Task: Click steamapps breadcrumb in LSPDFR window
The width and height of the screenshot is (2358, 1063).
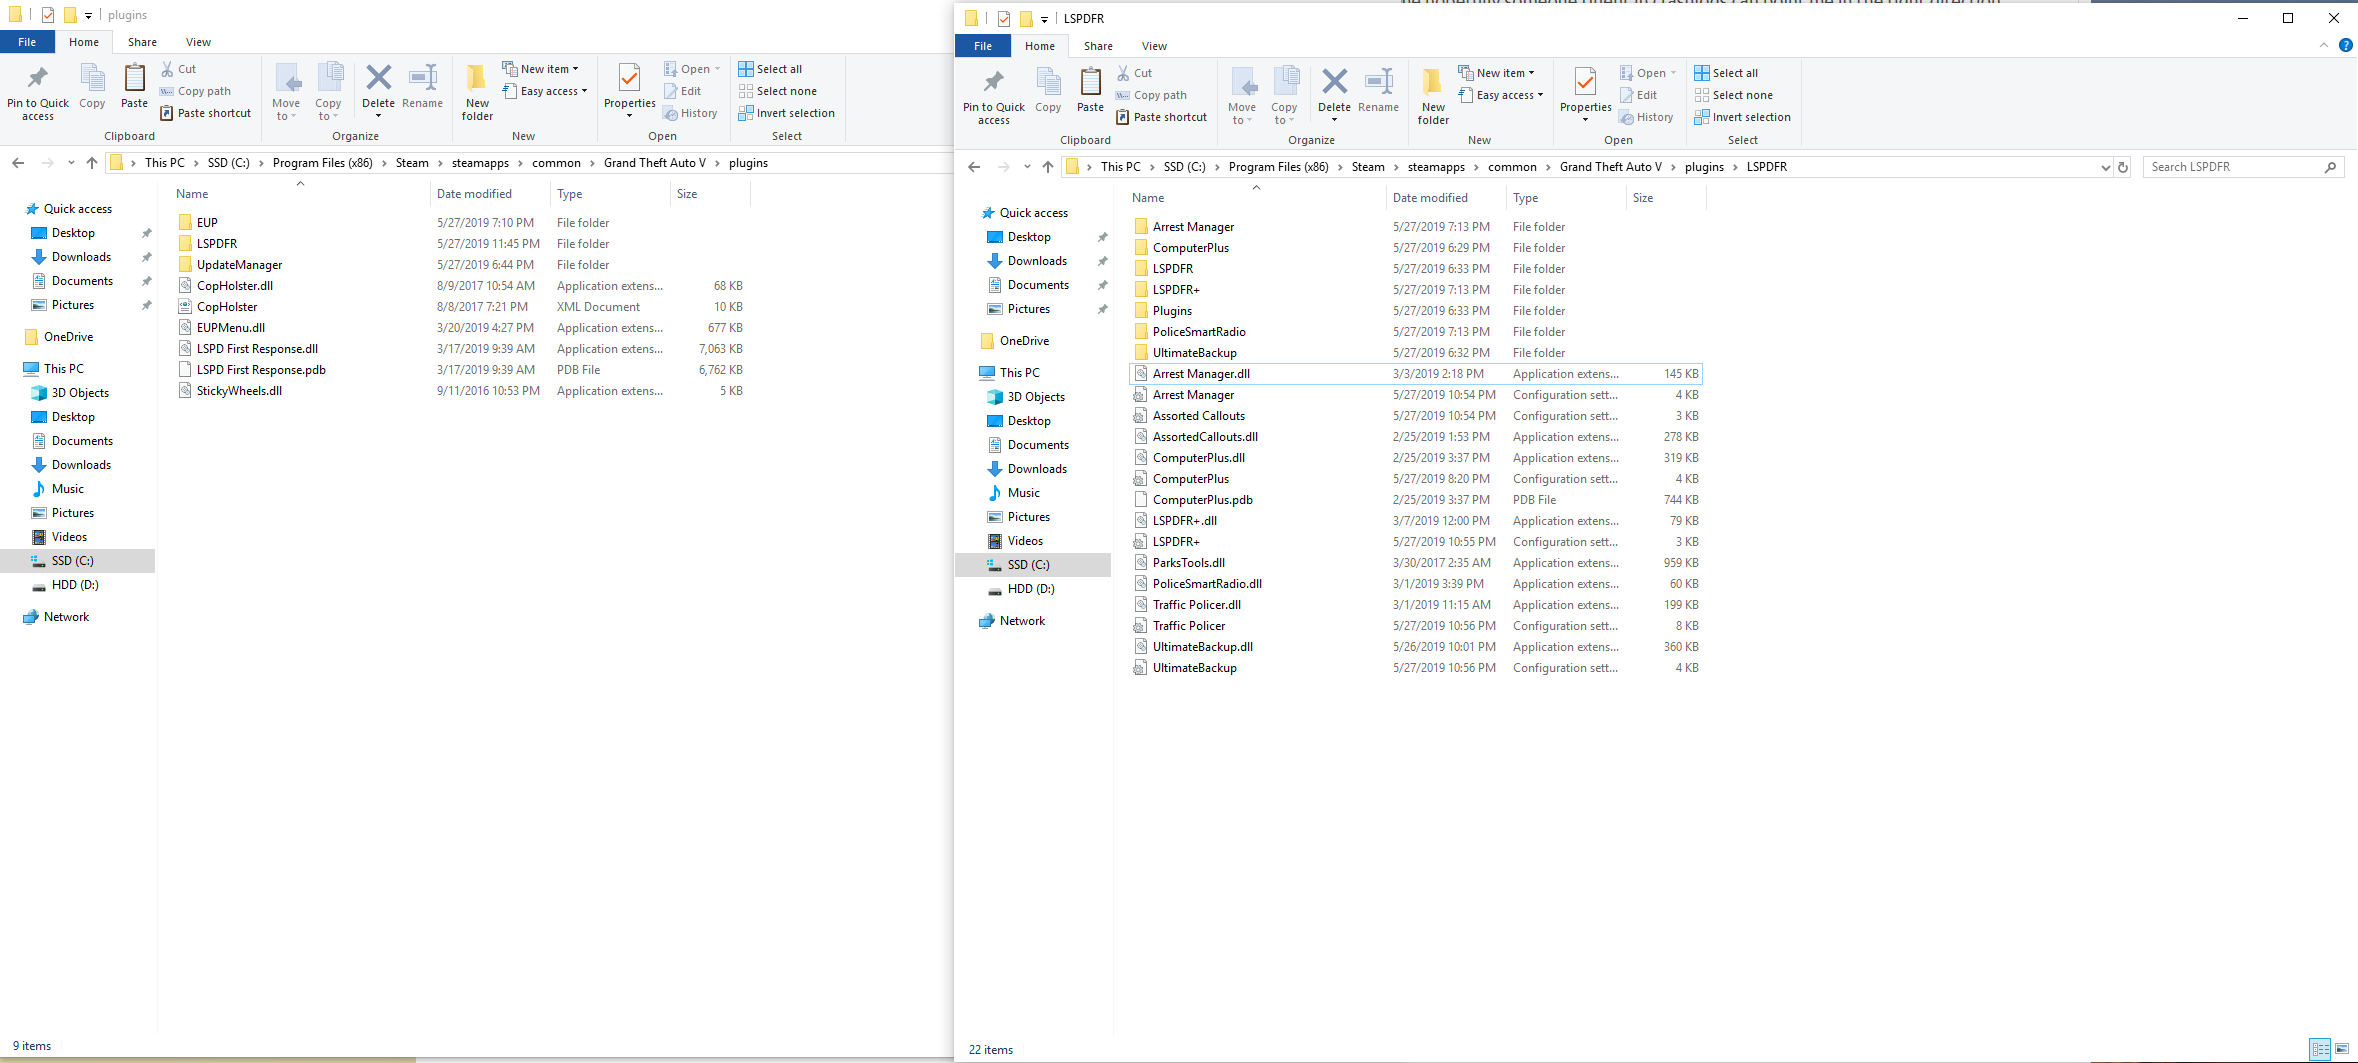Action: (1436, 167)
